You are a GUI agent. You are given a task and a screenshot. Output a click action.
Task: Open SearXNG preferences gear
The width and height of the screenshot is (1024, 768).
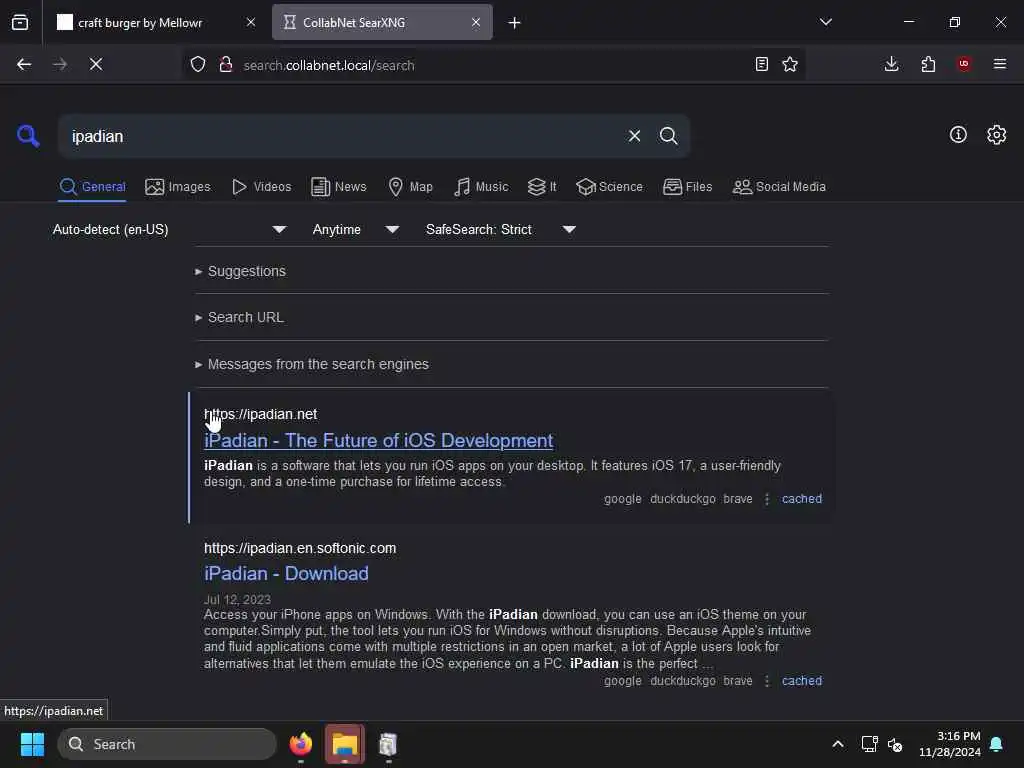click(997, 135)
